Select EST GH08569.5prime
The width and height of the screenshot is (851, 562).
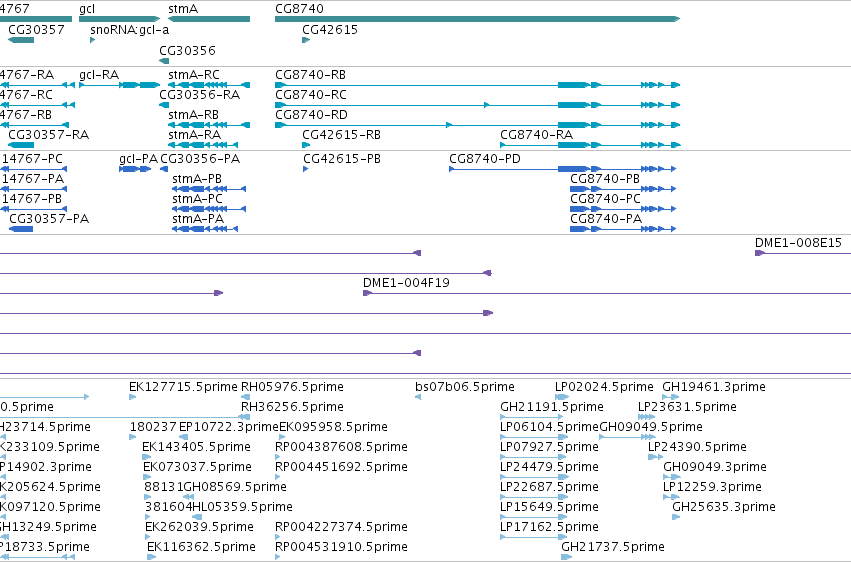click(x=189, y=497)
